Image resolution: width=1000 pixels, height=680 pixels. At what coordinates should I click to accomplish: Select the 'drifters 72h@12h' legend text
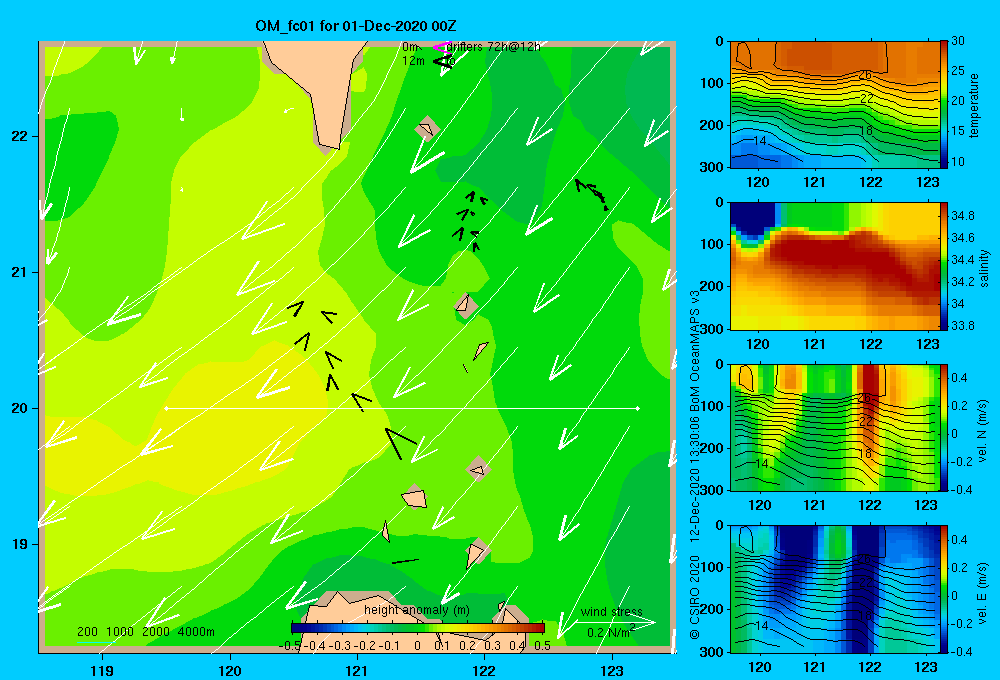pos(494,47)
